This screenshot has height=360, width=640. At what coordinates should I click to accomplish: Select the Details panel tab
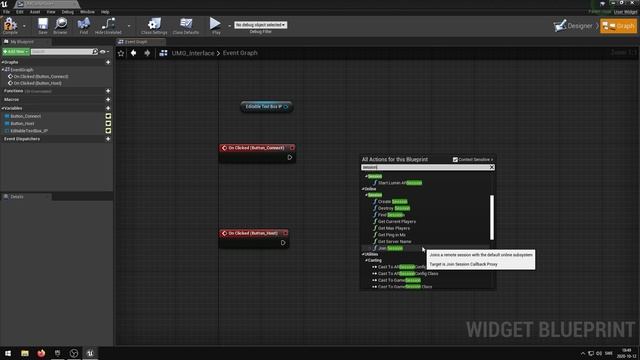click(x=26, y=197)
